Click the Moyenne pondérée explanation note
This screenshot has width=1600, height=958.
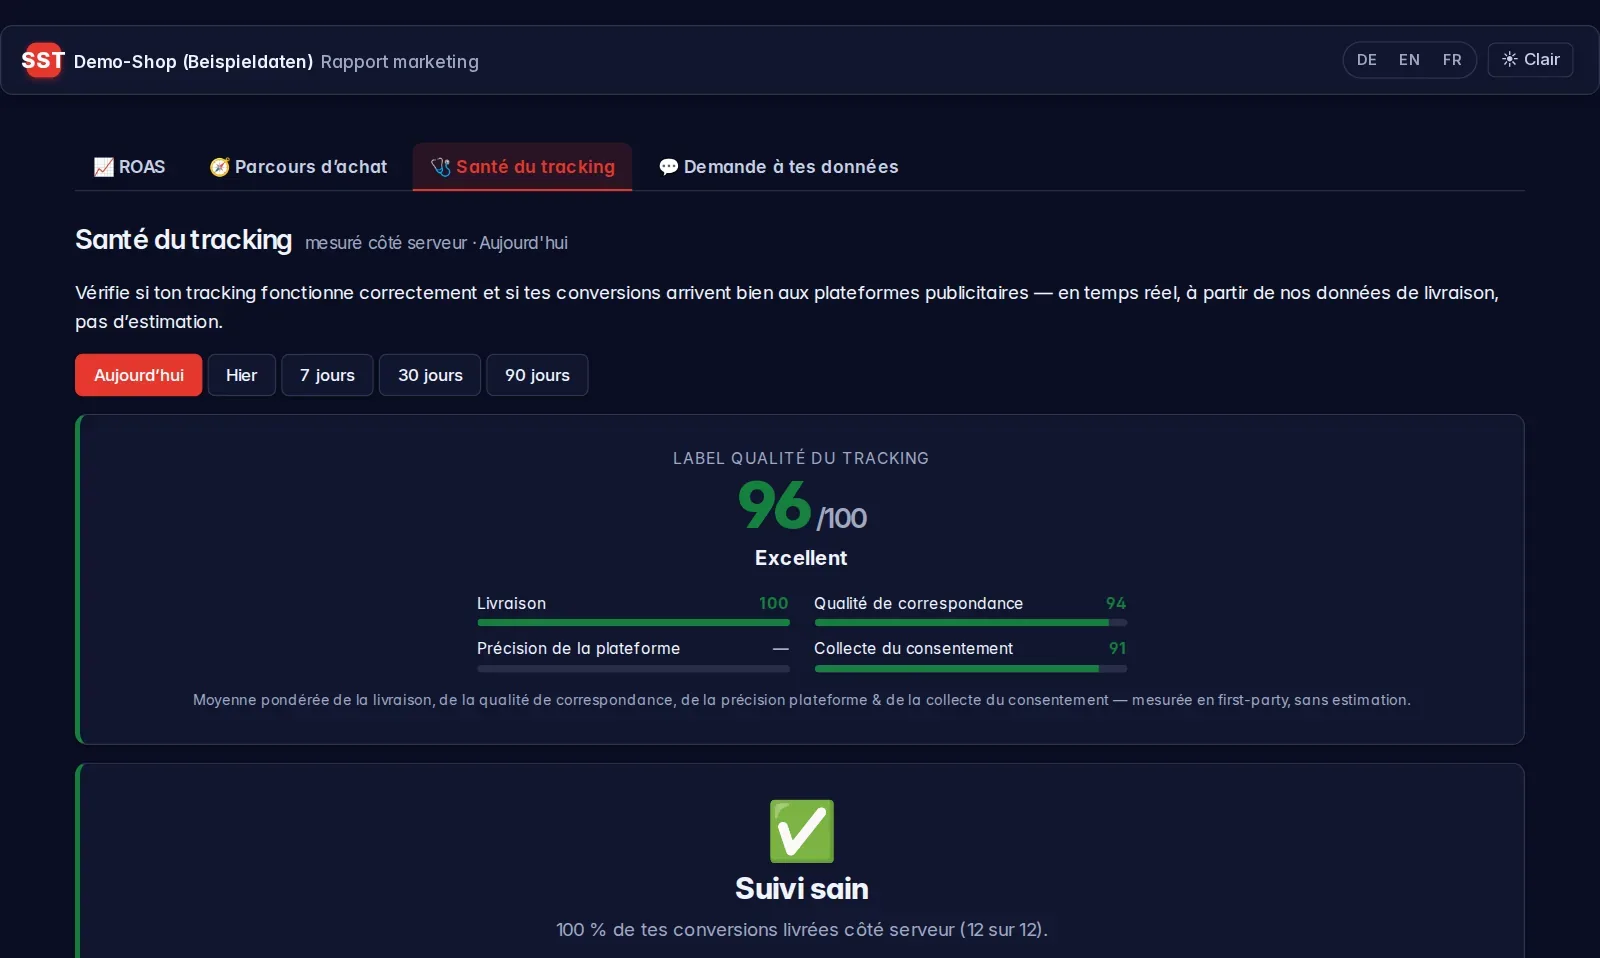801,700
